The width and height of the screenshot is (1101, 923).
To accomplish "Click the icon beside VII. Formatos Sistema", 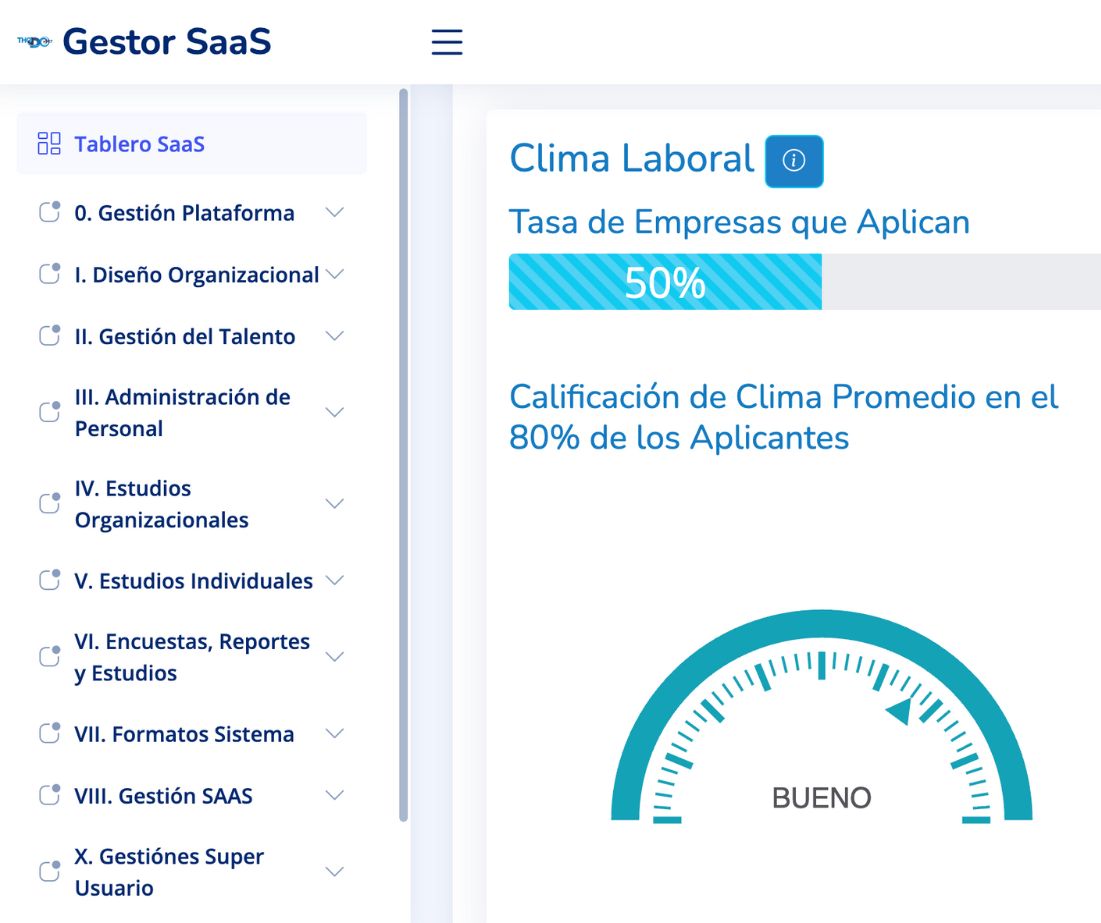I will [x=49, y=733].
